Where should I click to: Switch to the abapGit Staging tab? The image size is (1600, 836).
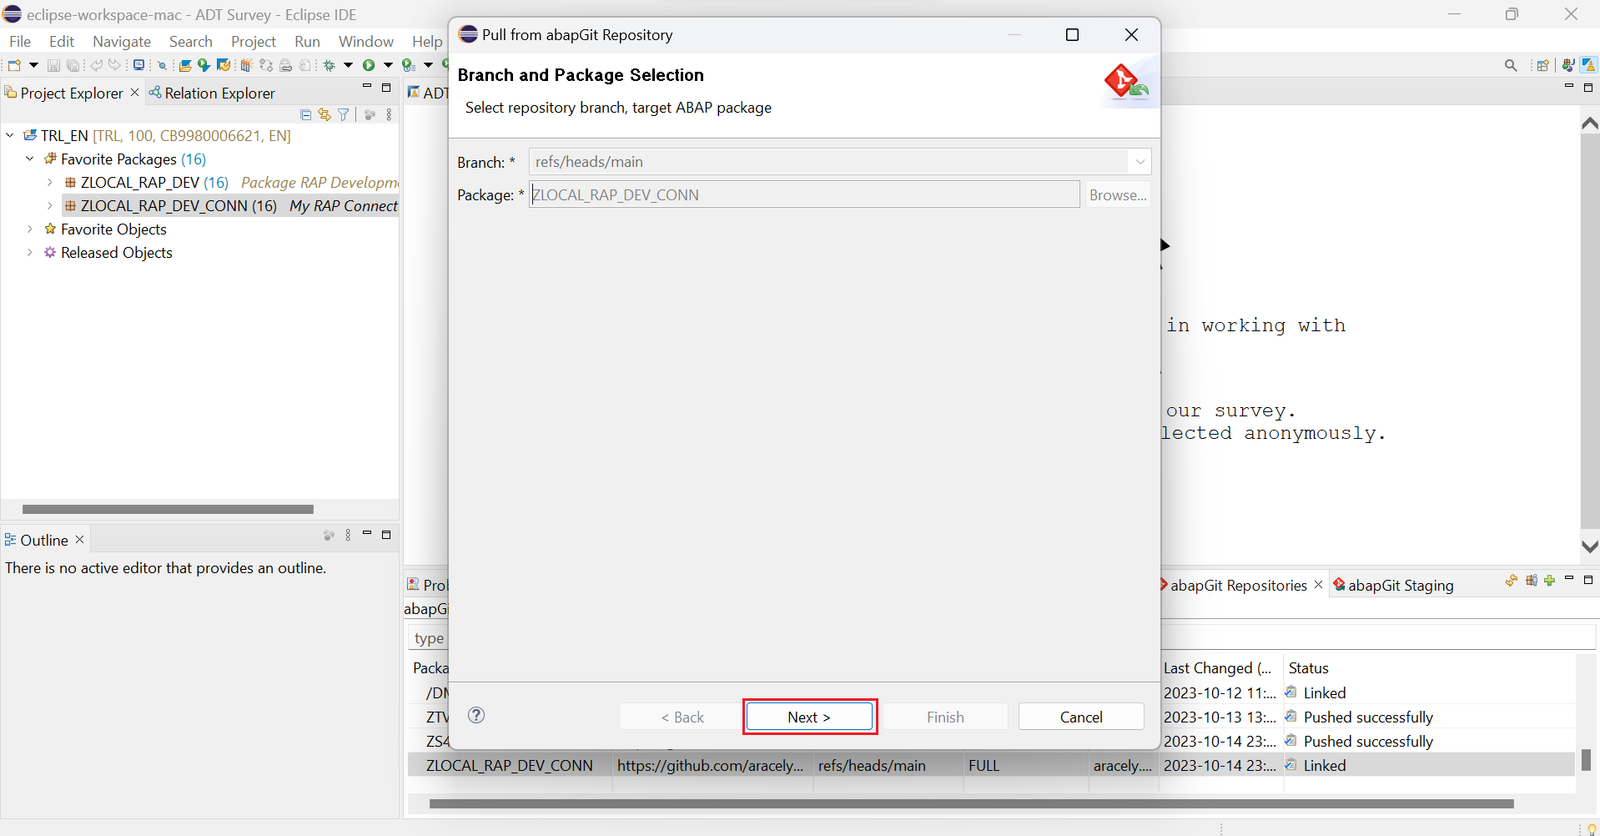[x=1393, y=585]
